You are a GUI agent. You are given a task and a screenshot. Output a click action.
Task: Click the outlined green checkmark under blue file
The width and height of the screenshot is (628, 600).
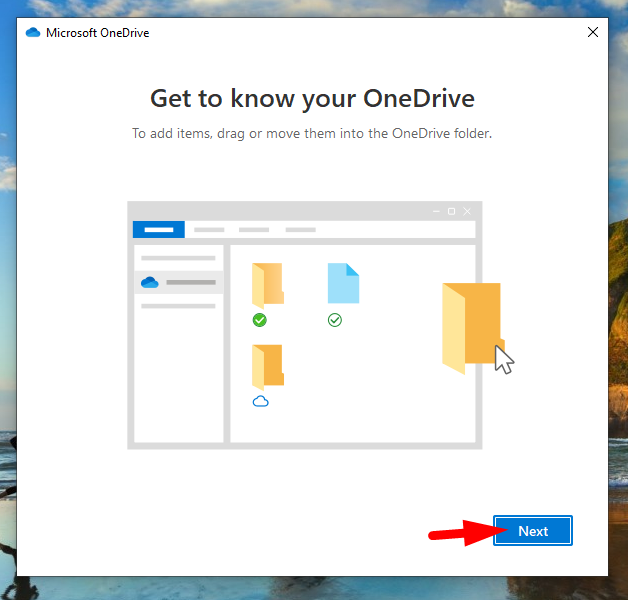(335, 320)
